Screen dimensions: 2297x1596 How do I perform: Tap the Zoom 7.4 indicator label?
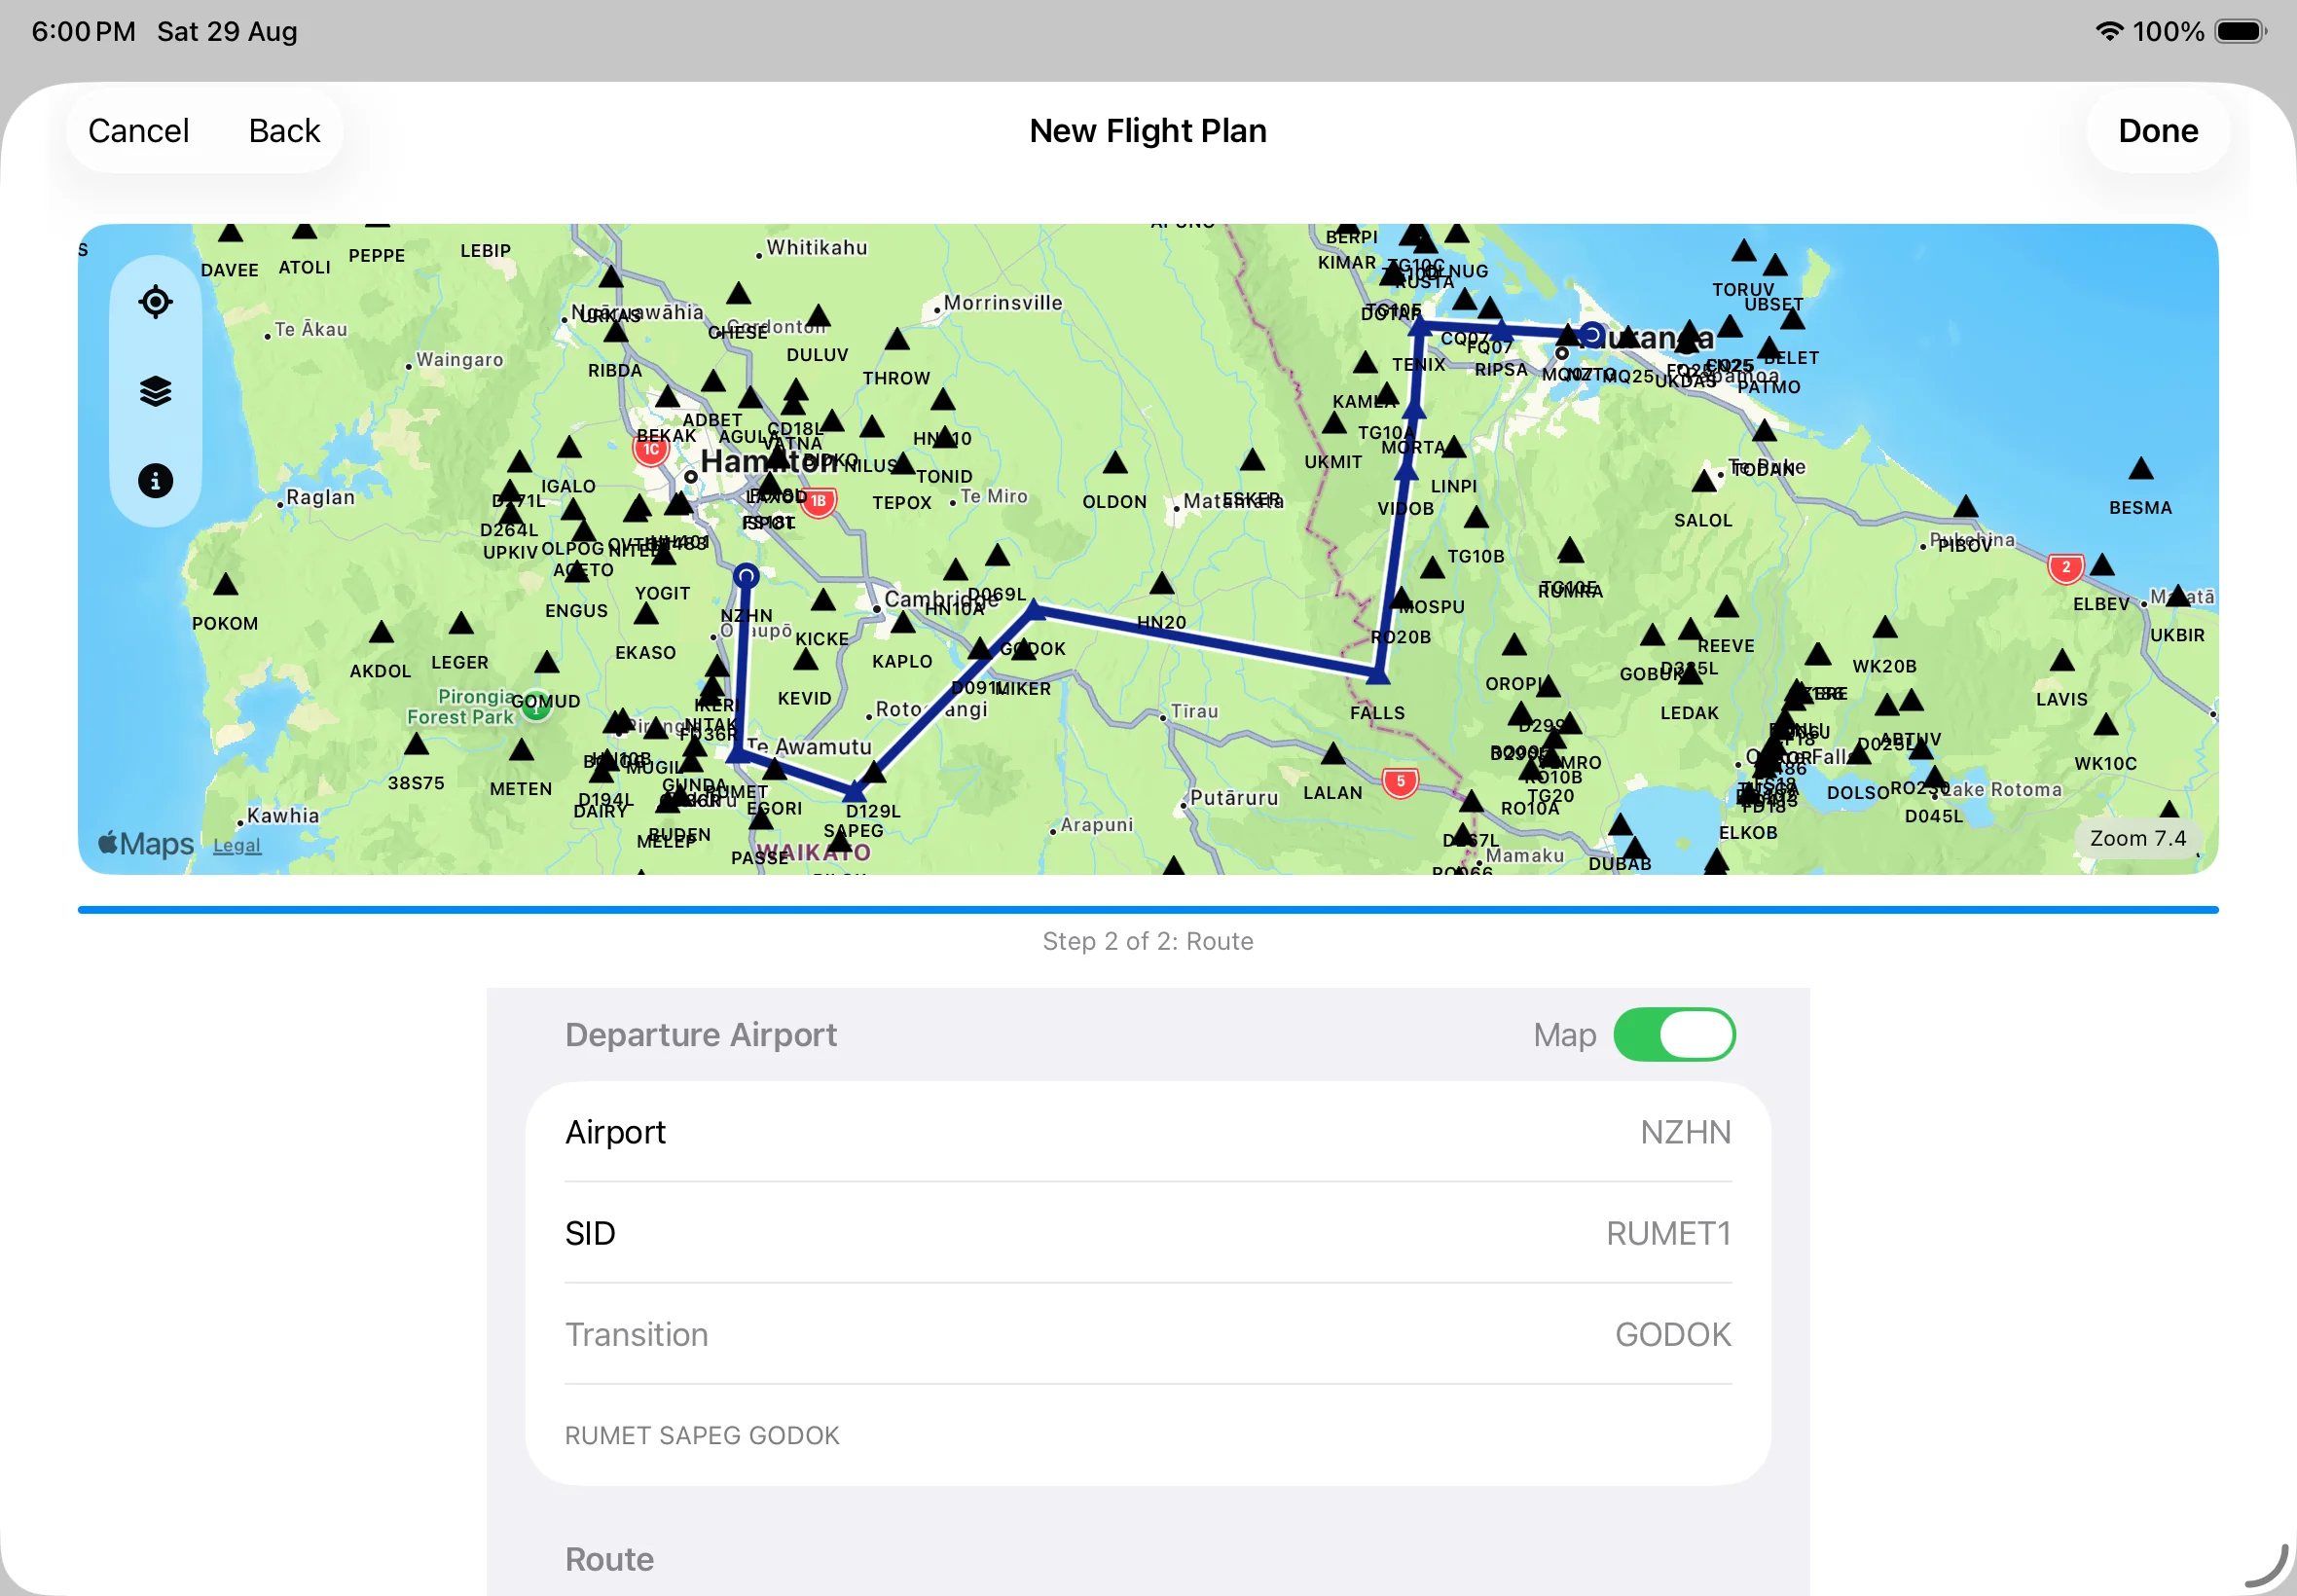[2138, 838]
